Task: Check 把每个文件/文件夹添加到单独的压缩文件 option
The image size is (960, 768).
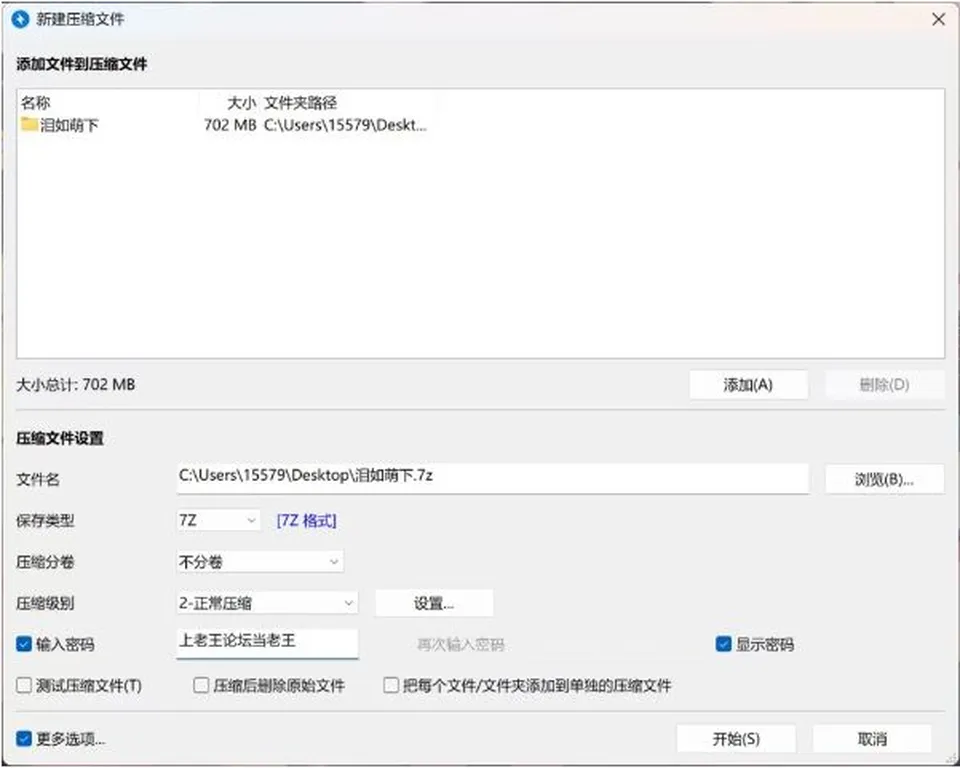Action: [x=391, y=685]
